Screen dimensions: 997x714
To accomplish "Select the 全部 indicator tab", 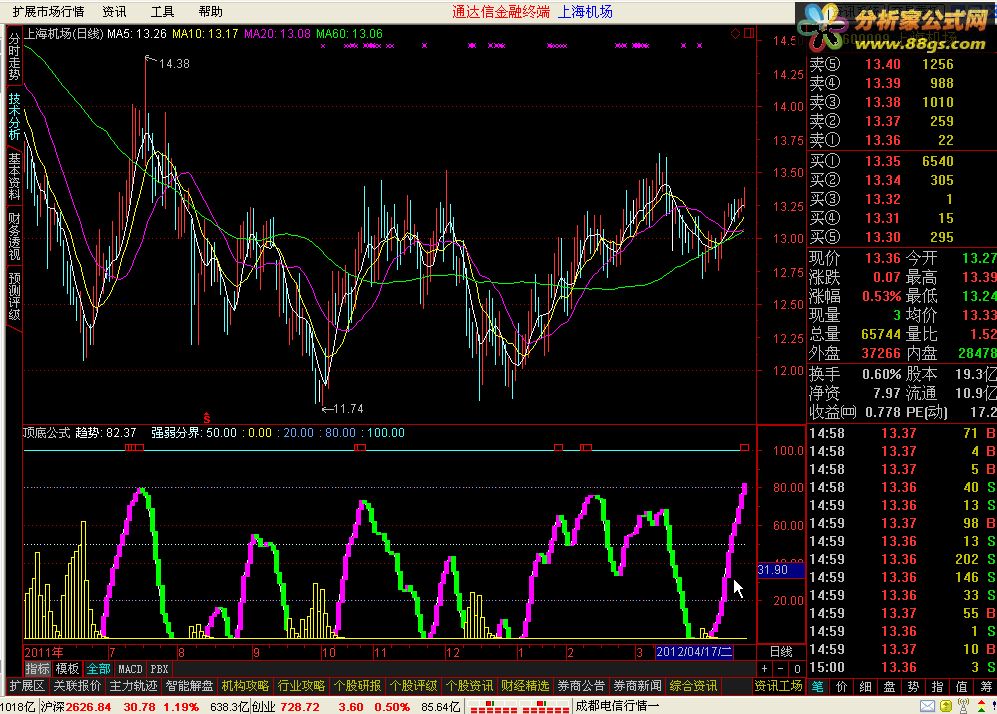I will point(99,669).
